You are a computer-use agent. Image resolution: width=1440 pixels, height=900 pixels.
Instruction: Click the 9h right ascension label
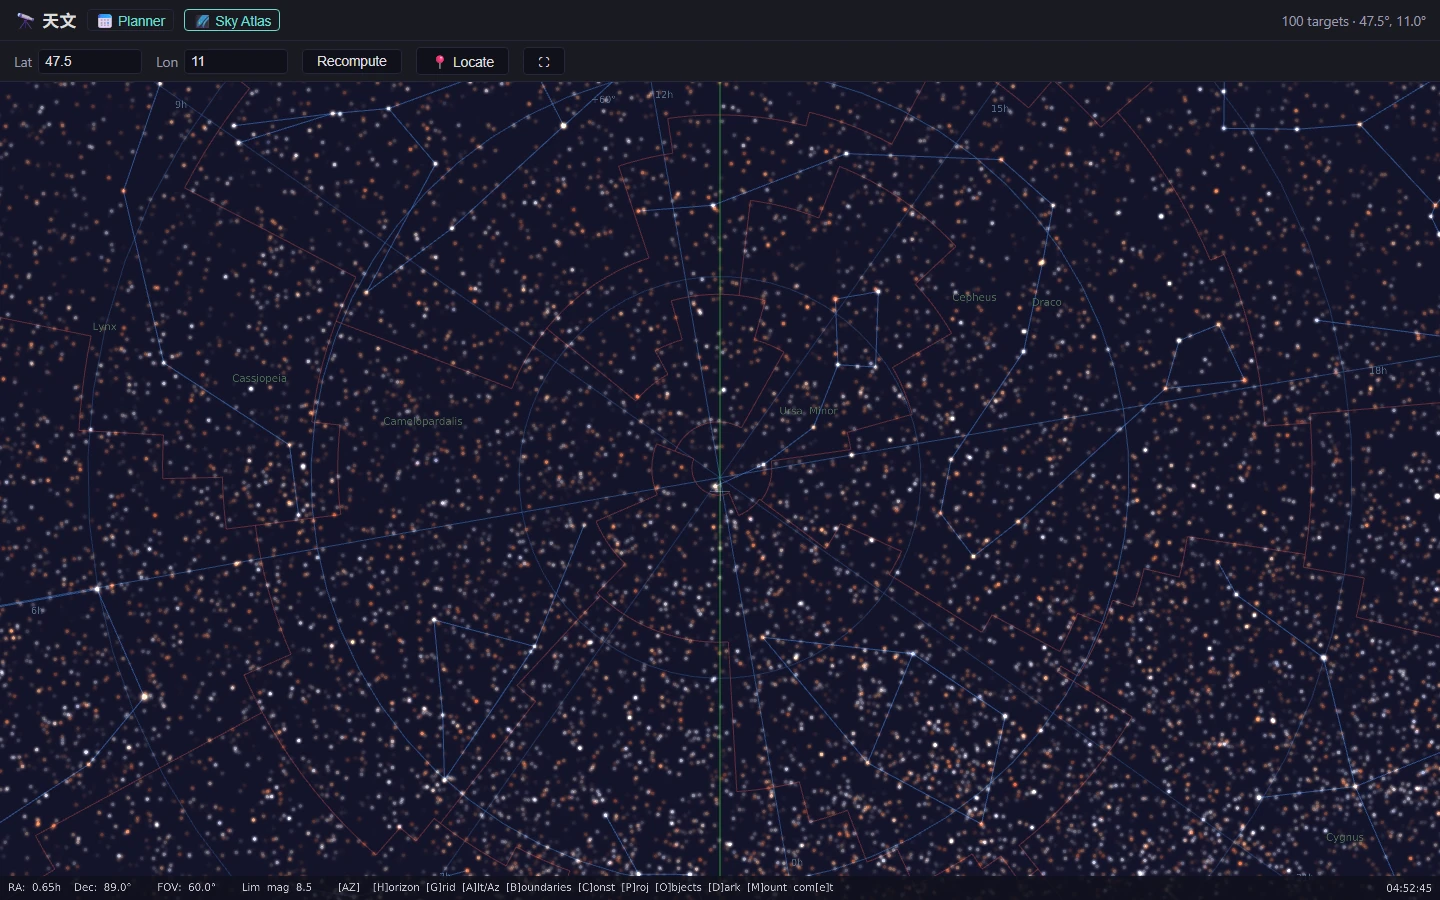181,104
